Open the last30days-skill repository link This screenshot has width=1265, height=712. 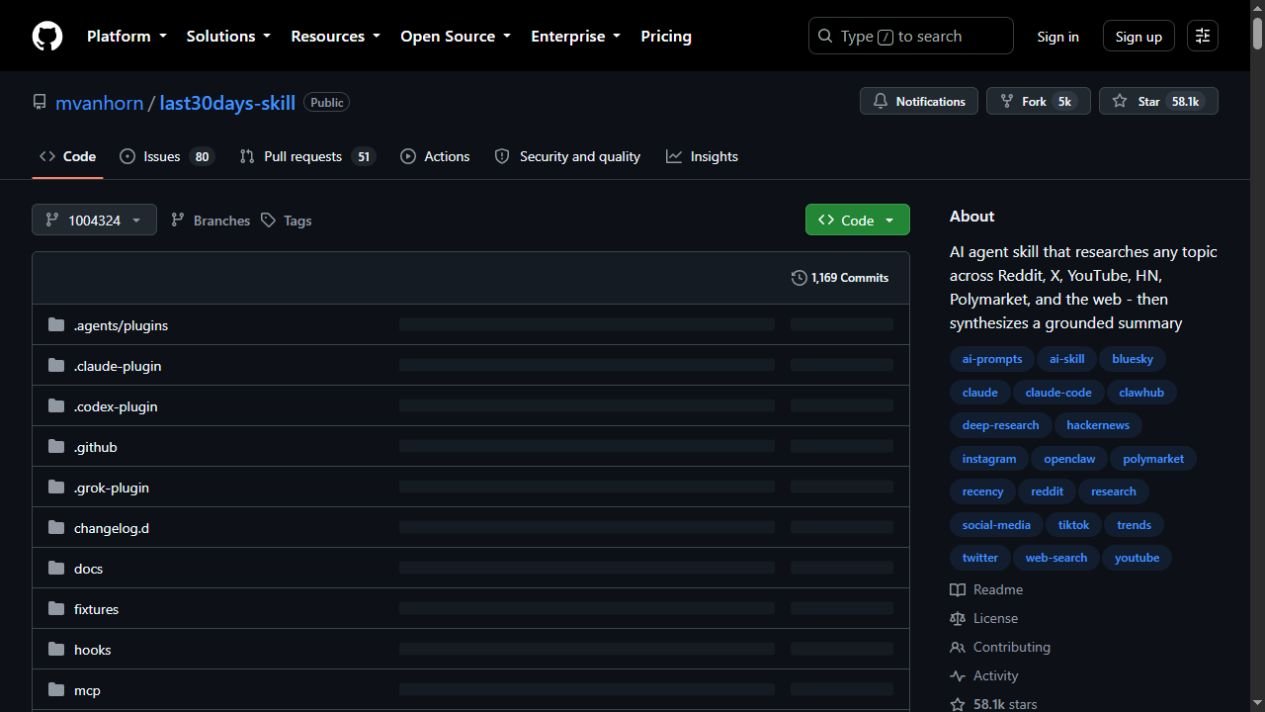pos(227,102)
